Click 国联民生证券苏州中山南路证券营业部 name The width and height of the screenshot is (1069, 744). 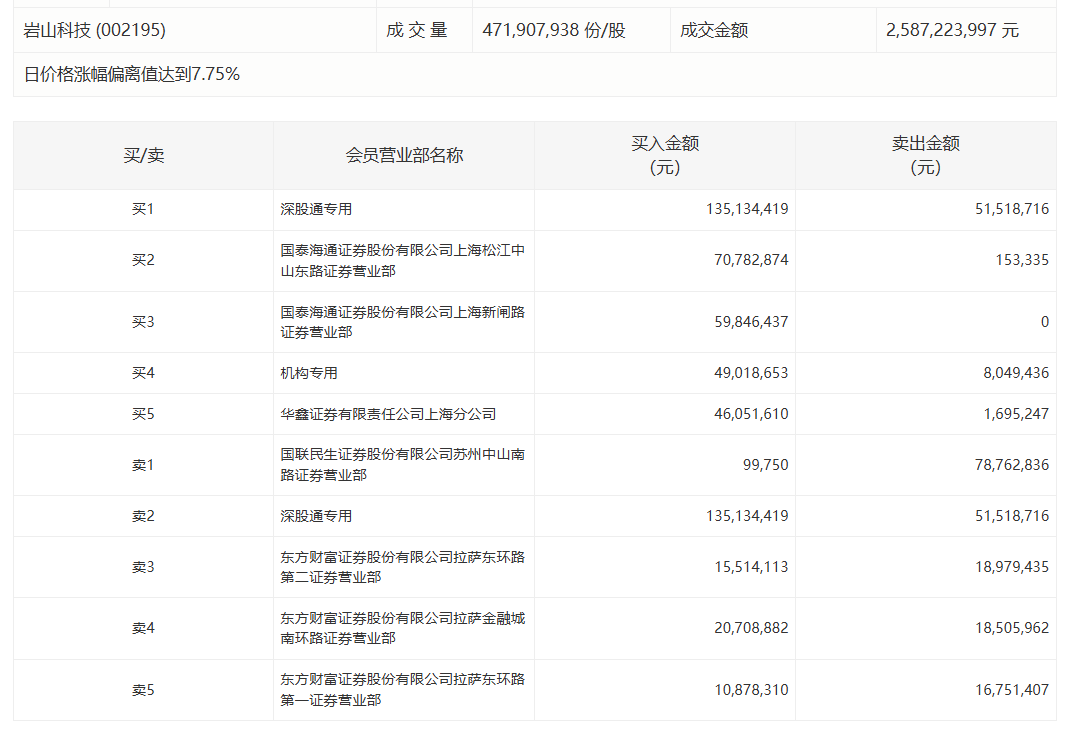(403, 465)
